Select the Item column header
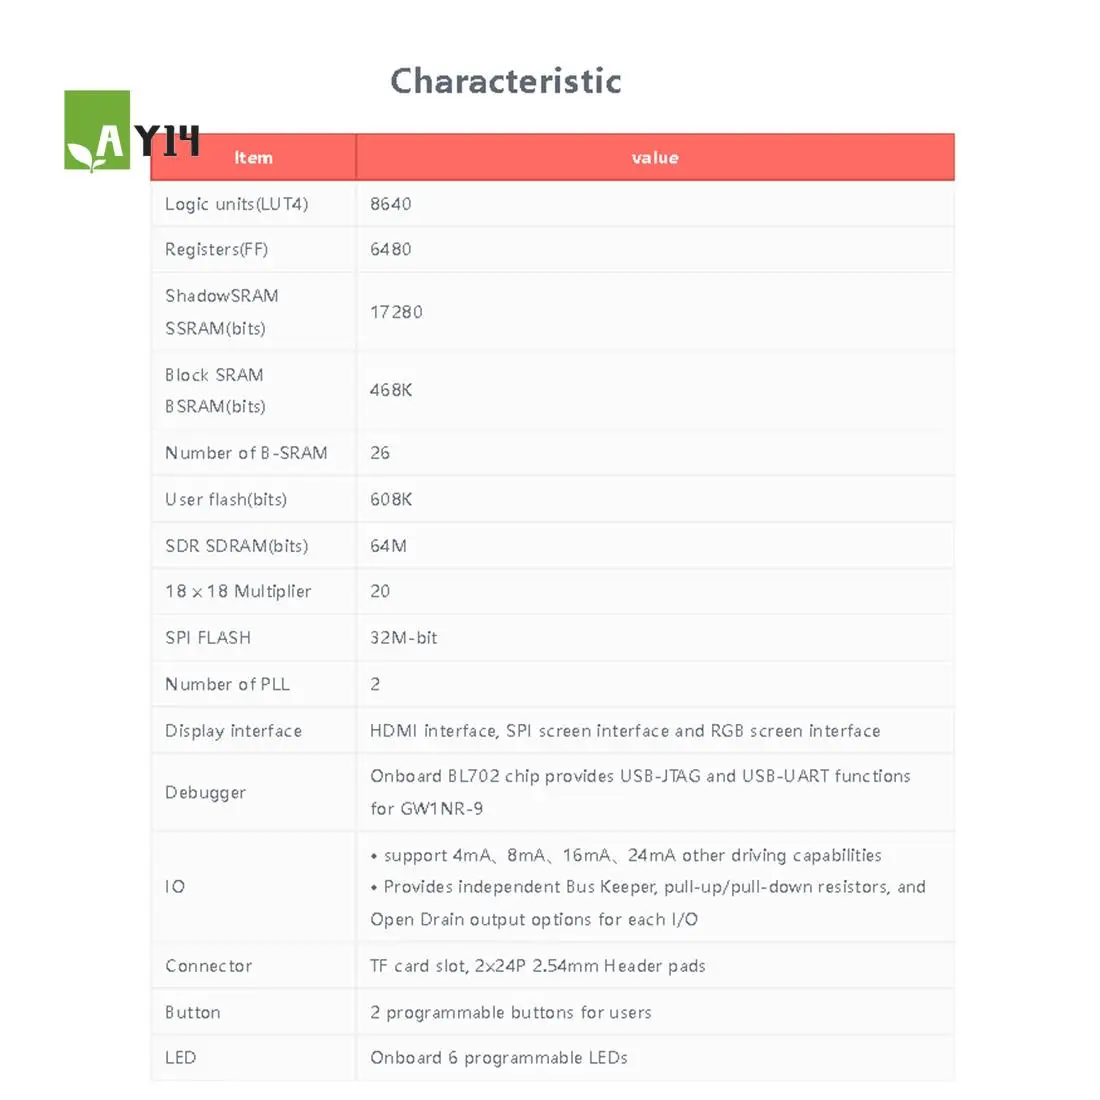Image resolution: width=1100 pixels, height=1100 pixels. point(253,158)
